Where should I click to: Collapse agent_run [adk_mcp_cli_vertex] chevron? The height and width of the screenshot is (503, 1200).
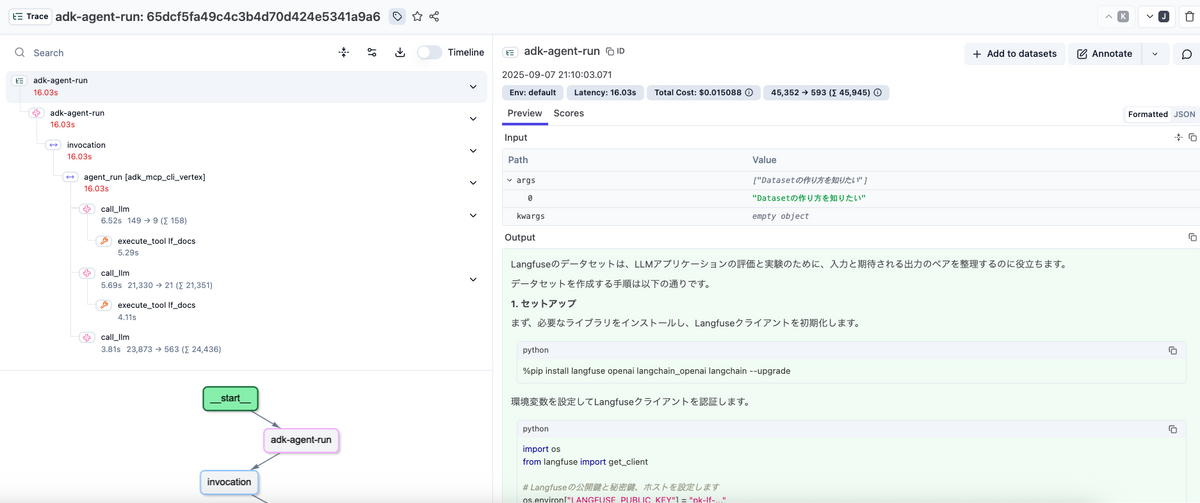[x=473, y=183]
